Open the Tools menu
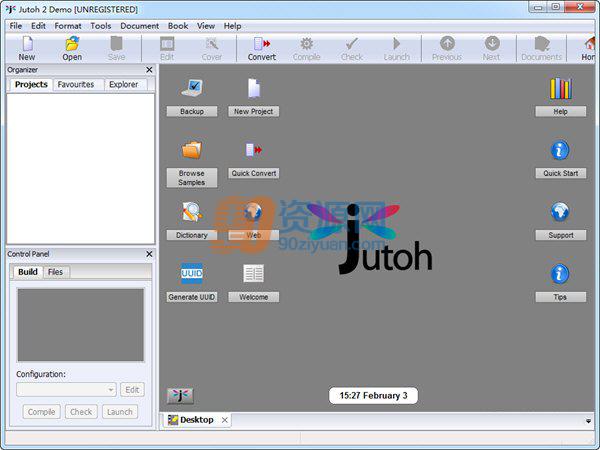 pos(101,26)
